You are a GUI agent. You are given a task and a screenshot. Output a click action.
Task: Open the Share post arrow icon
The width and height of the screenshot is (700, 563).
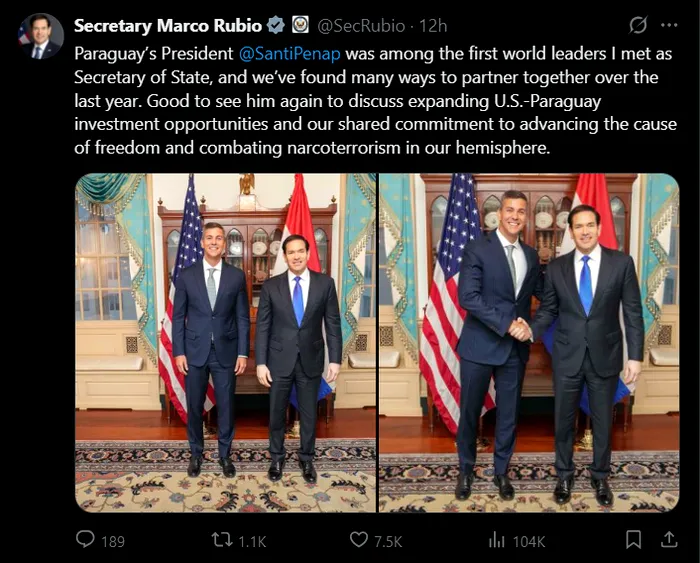(x=669, y=540)
